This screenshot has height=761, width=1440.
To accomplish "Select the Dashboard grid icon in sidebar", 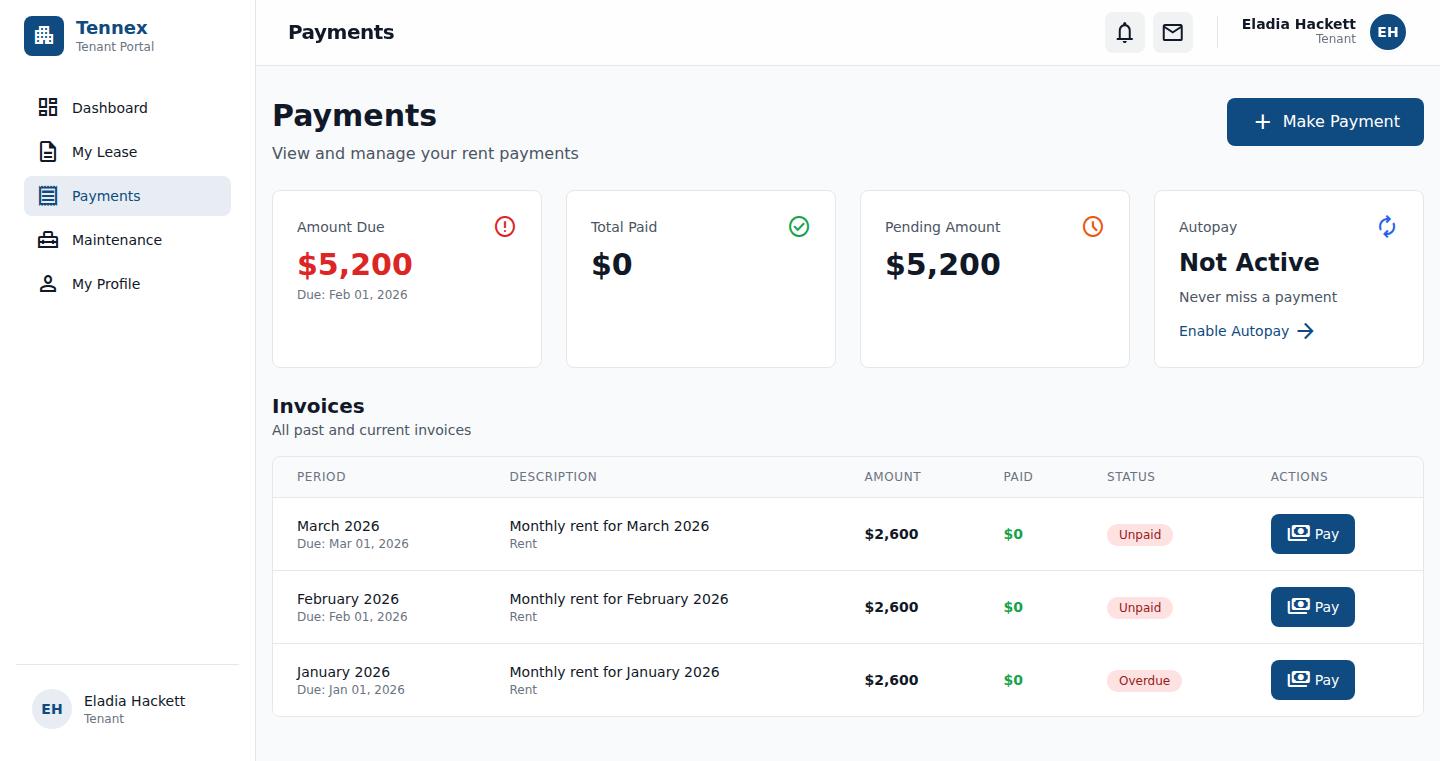I will 47,107.
